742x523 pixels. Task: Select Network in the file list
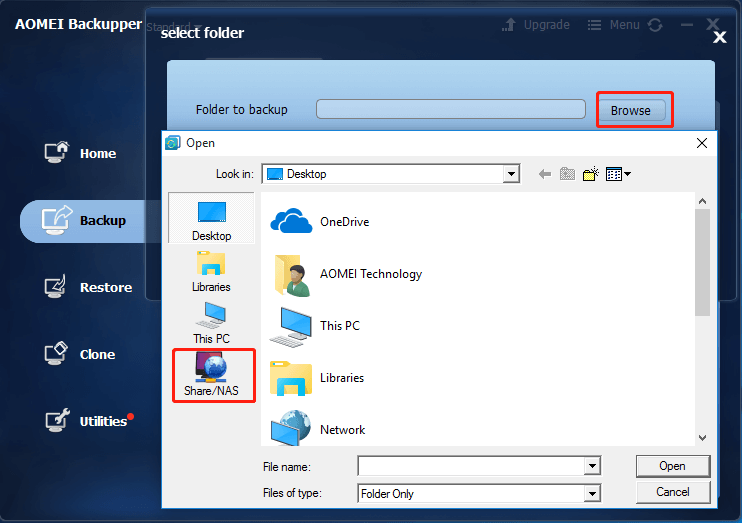point(318,429)
